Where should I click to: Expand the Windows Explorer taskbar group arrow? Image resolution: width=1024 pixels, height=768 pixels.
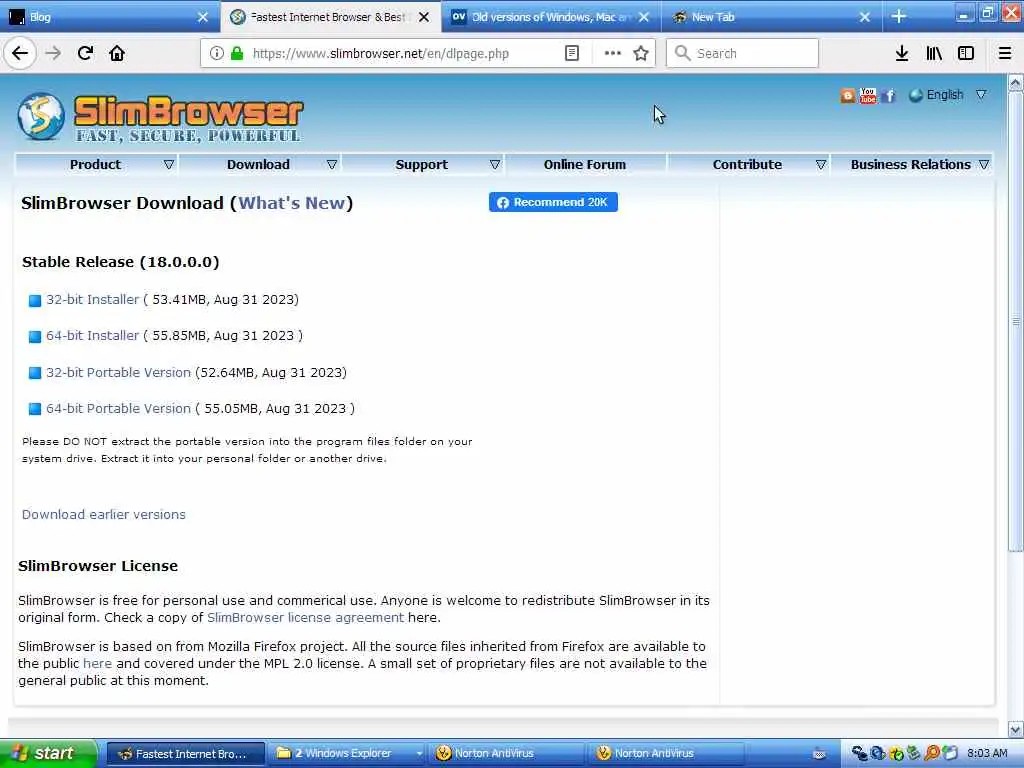[x=419, y=754]
